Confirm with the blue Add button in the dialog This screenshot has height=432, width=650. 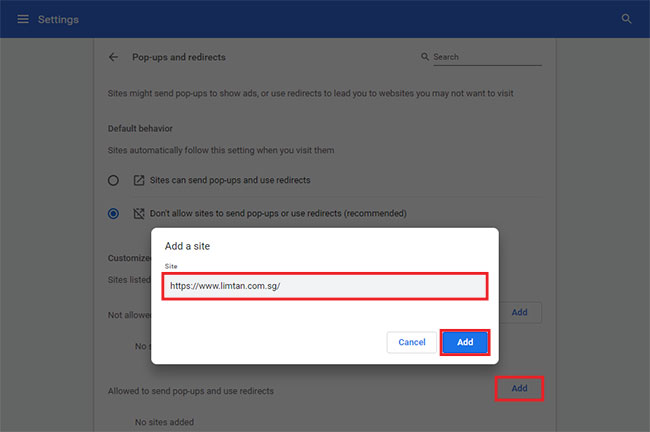pyautogui.click(x=465, y=342)
